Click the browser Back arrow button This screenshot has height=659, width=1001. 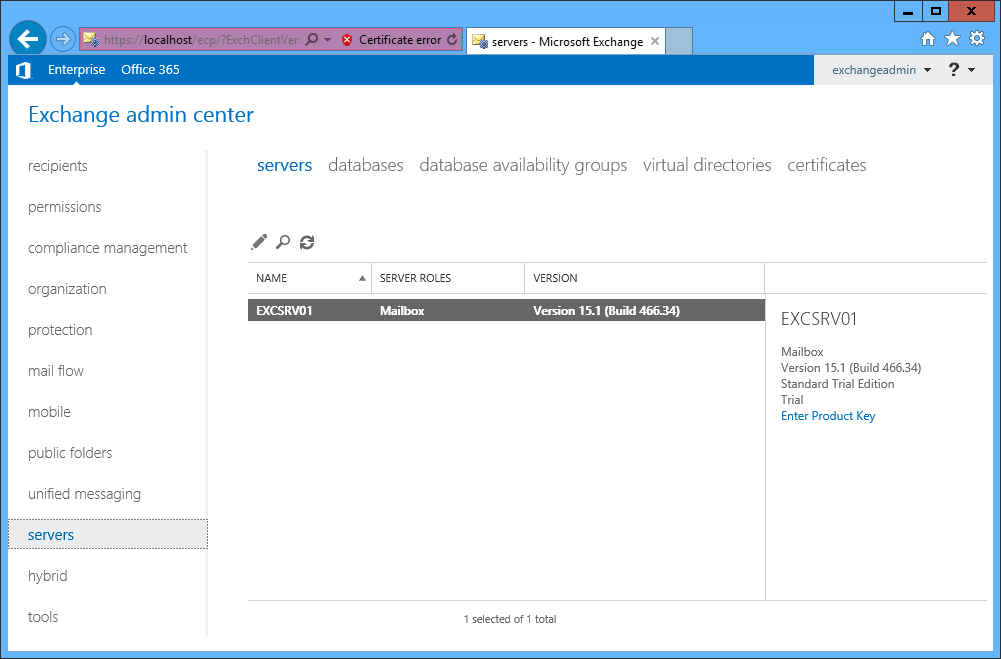coord(27,39)
